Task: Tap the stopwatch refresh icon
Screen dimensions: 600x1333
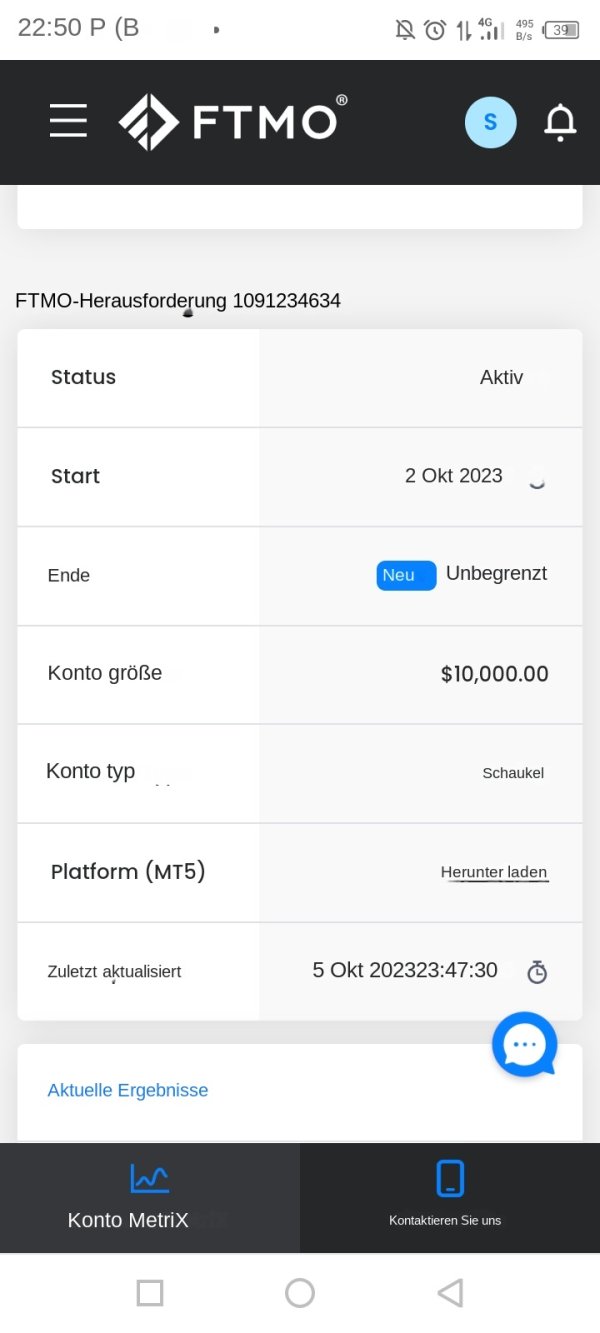Action: point(537,971)
